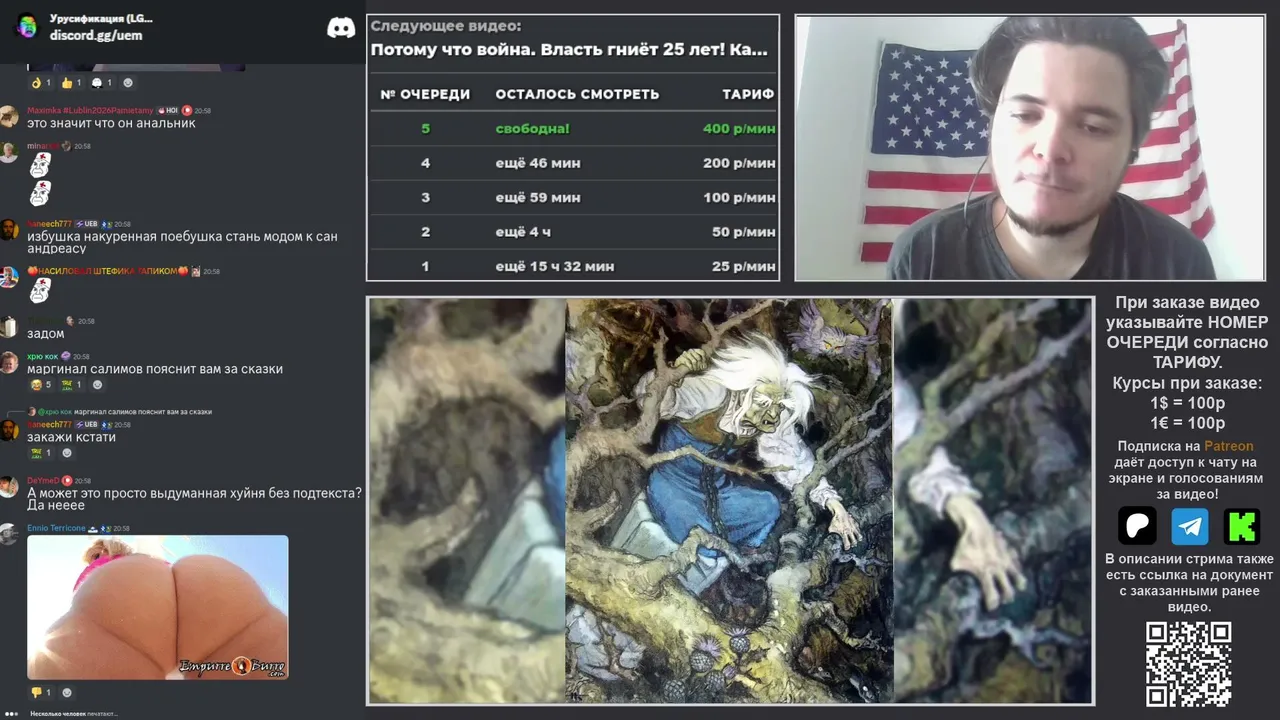Click the '400 р/мин' tariff cell

[x=739, y=128]
